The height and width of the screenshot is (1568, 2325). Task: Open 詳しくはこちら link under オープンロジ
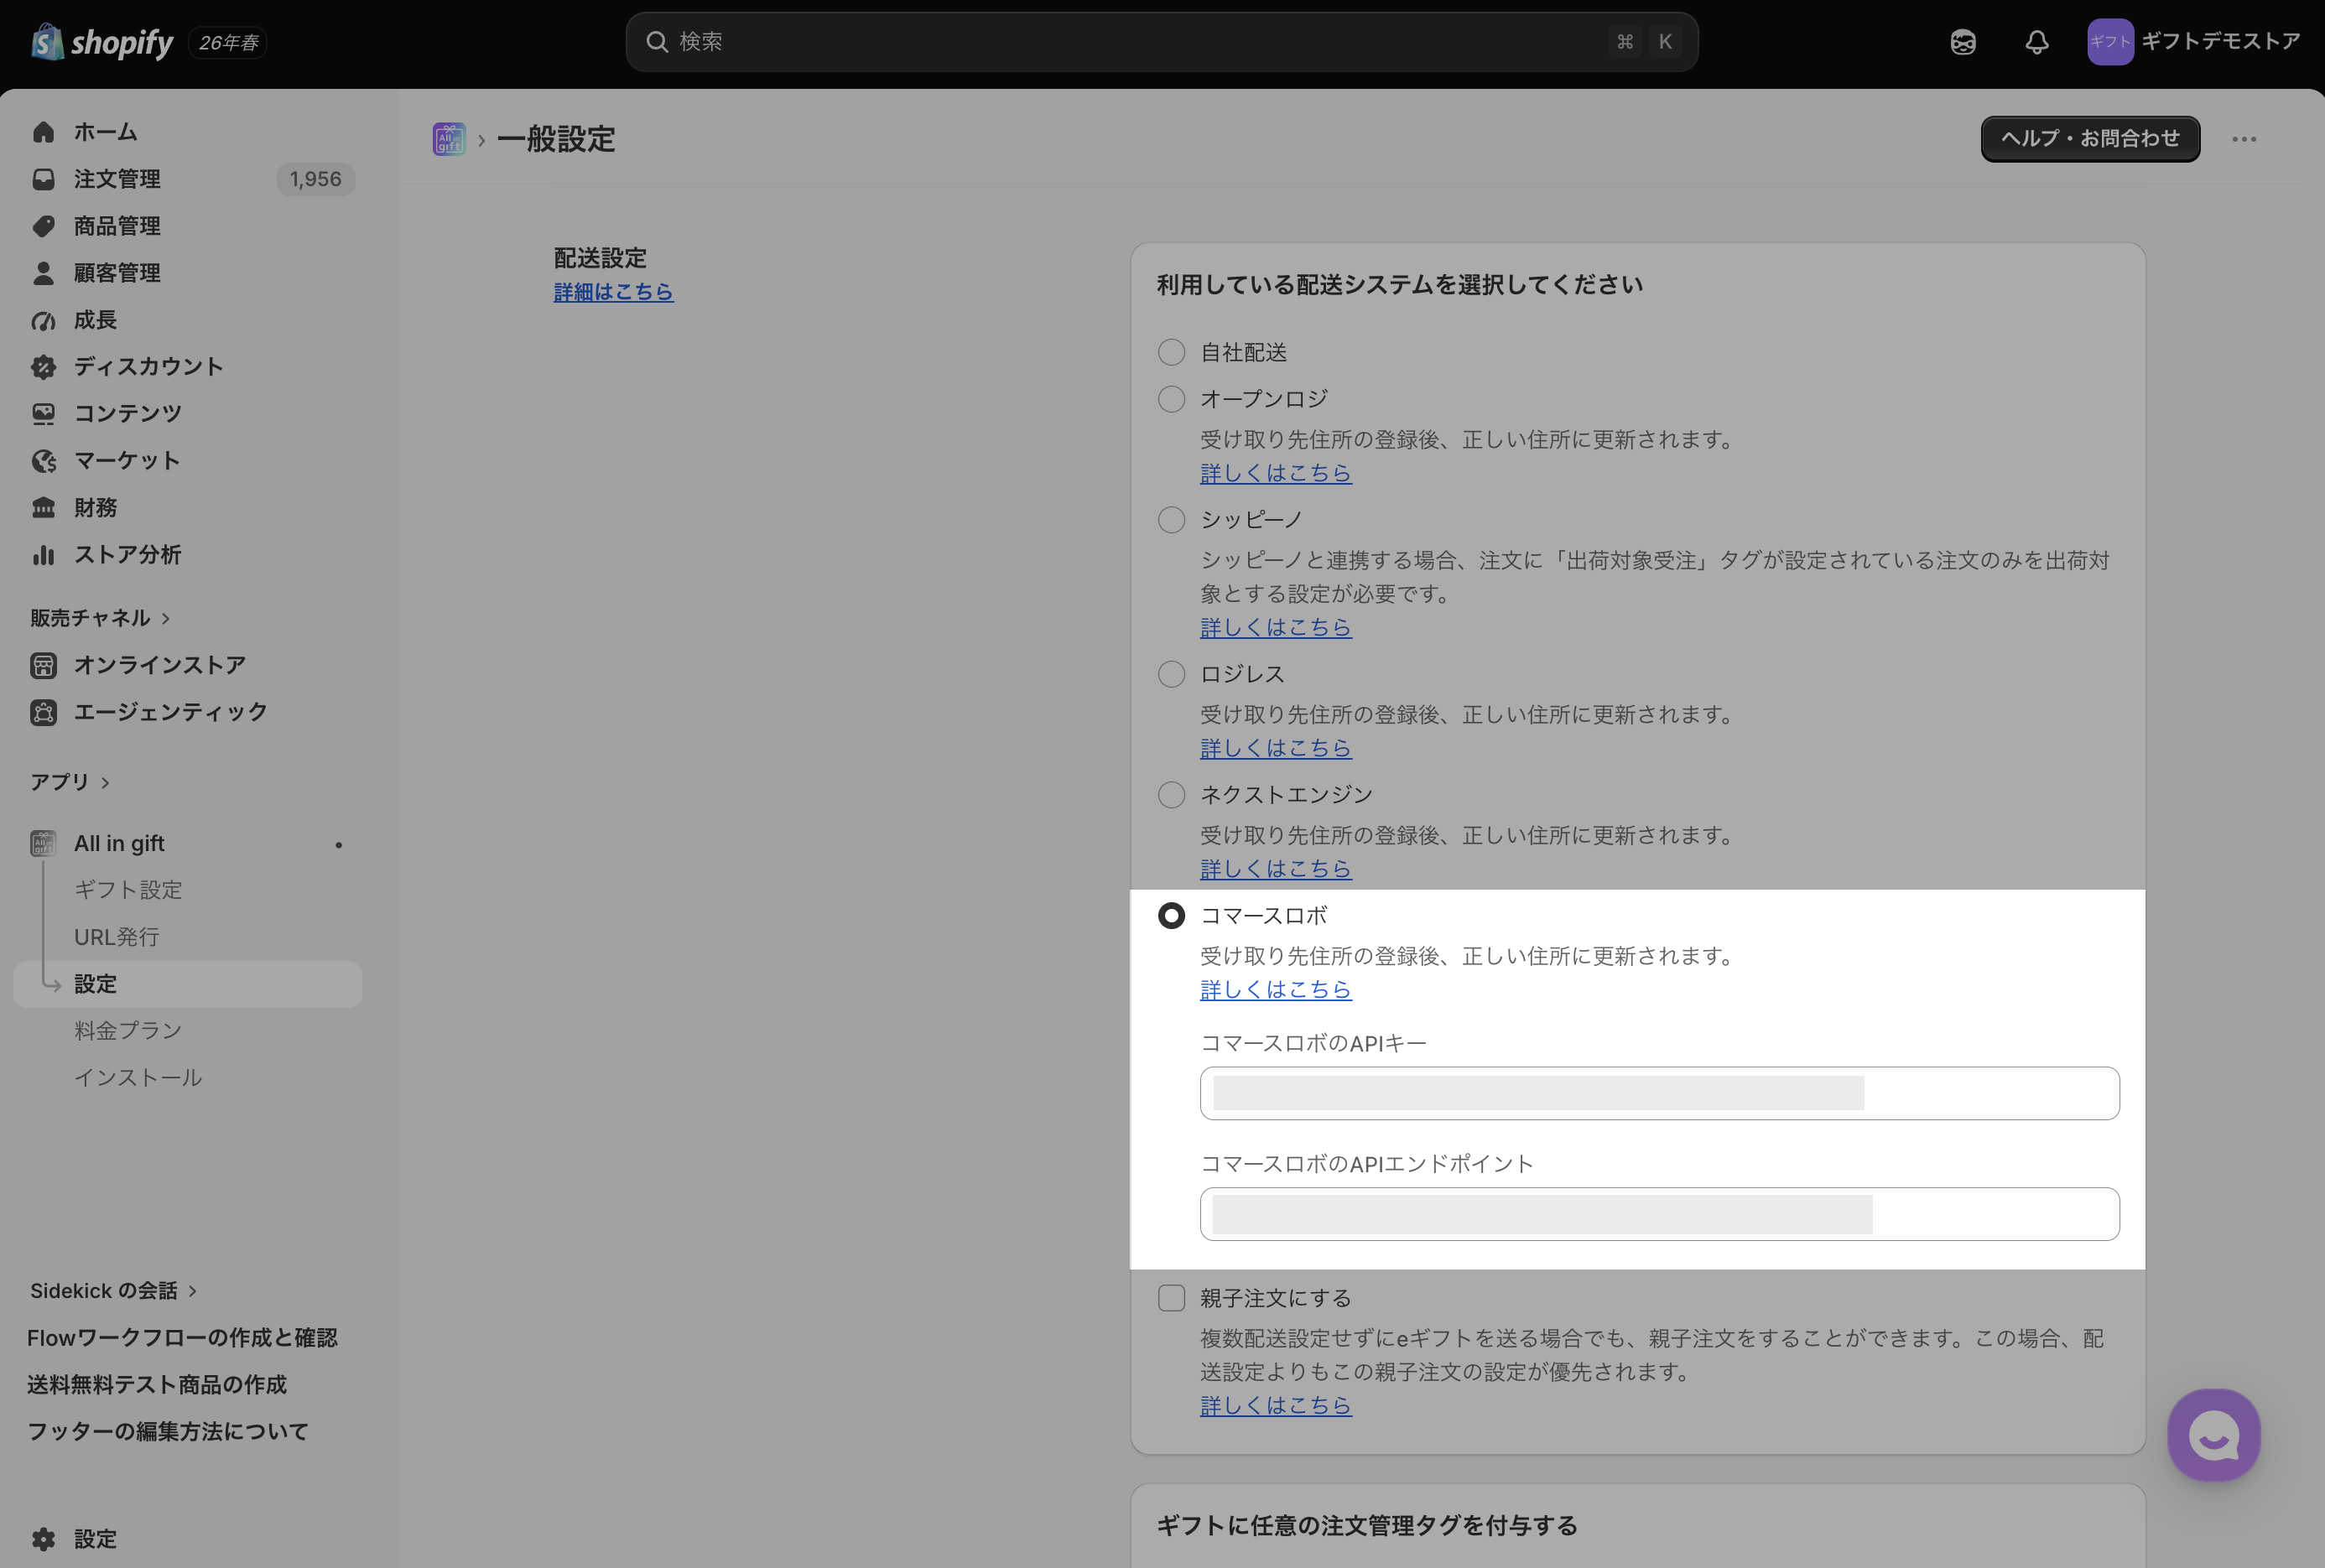1275,473
